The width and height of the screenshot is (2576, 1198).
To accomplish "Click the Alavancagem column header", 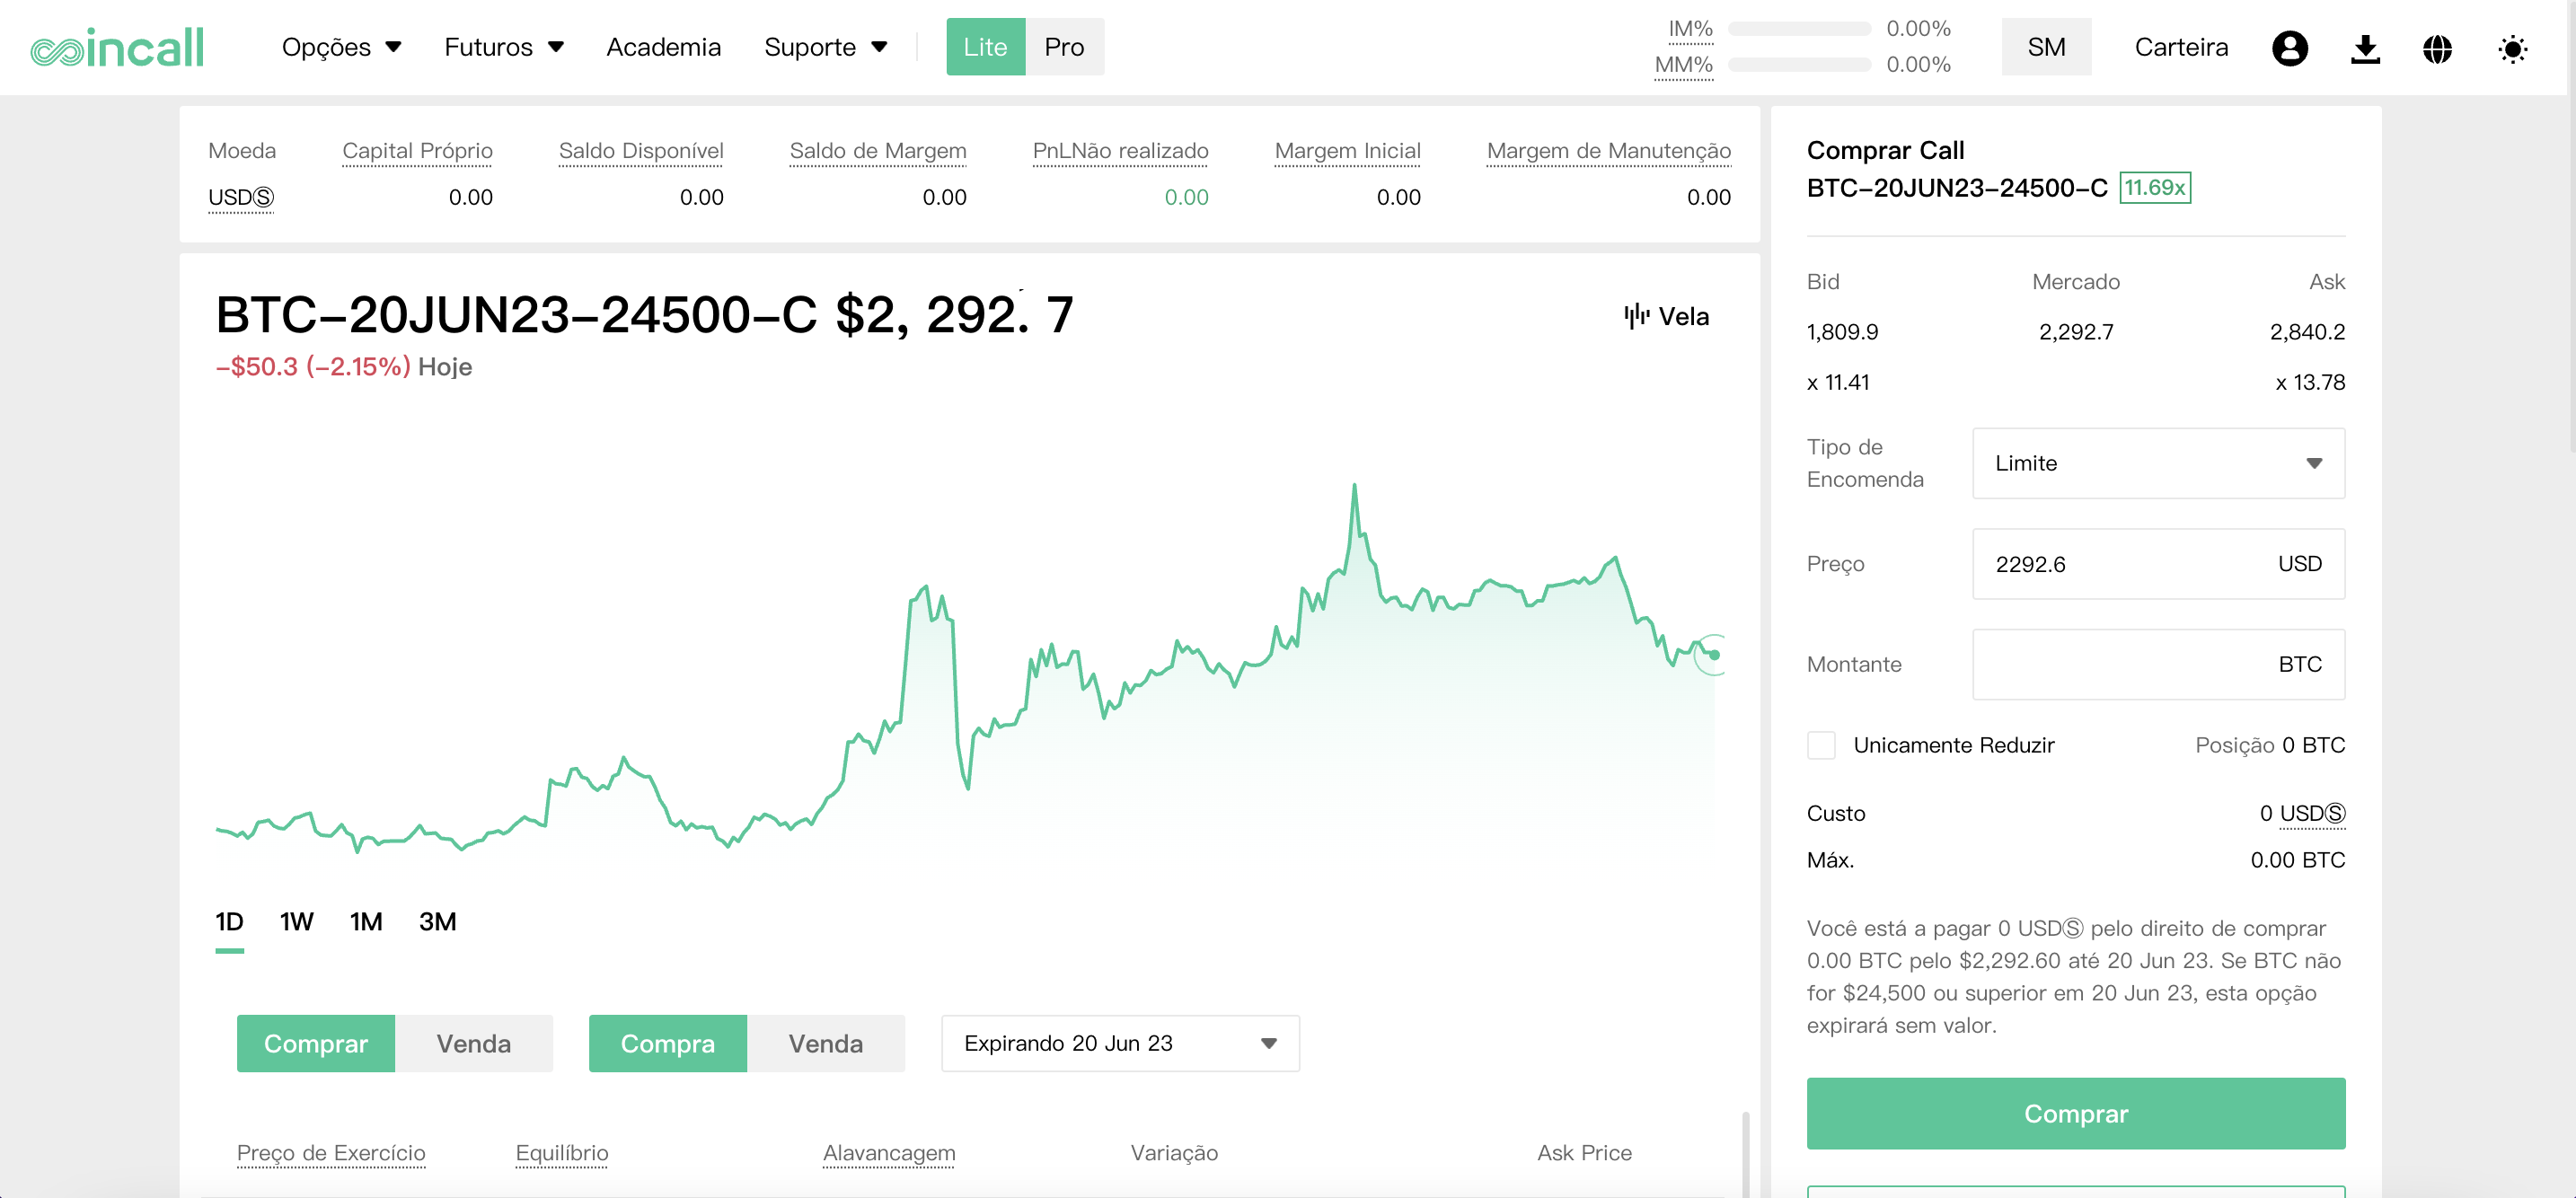I will (889, 1153).
